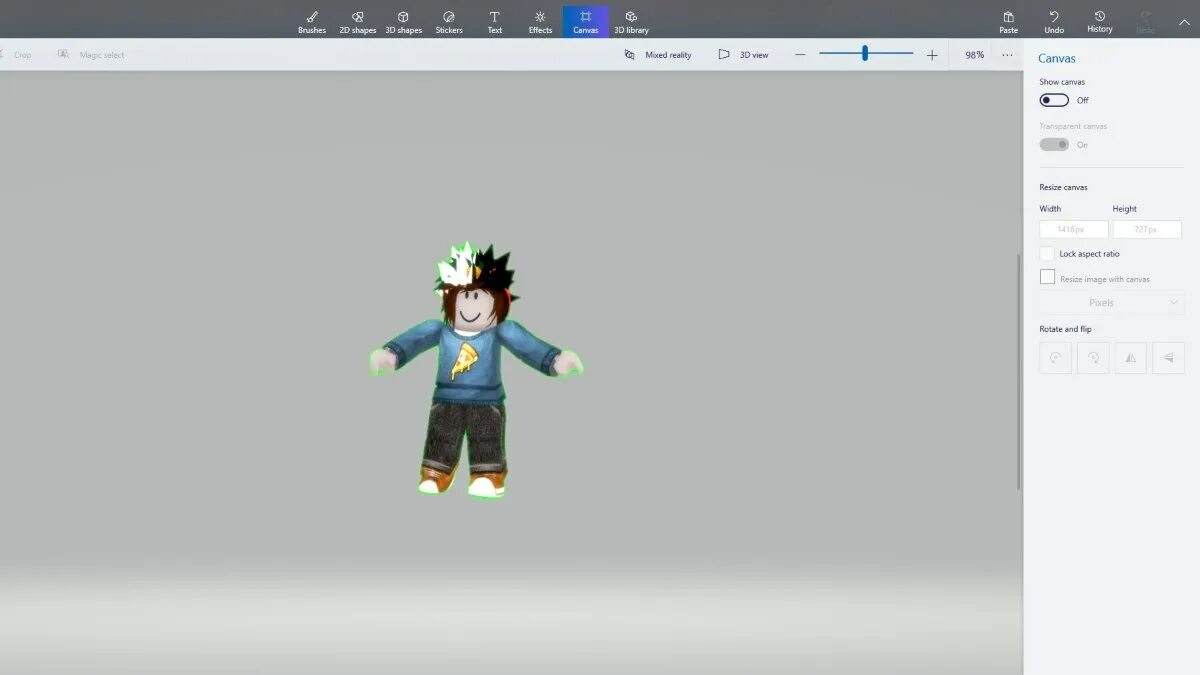This screenshot has height=675, width=1200.
Task: Switch to 3D view
Action: click(x=744, y=55)
